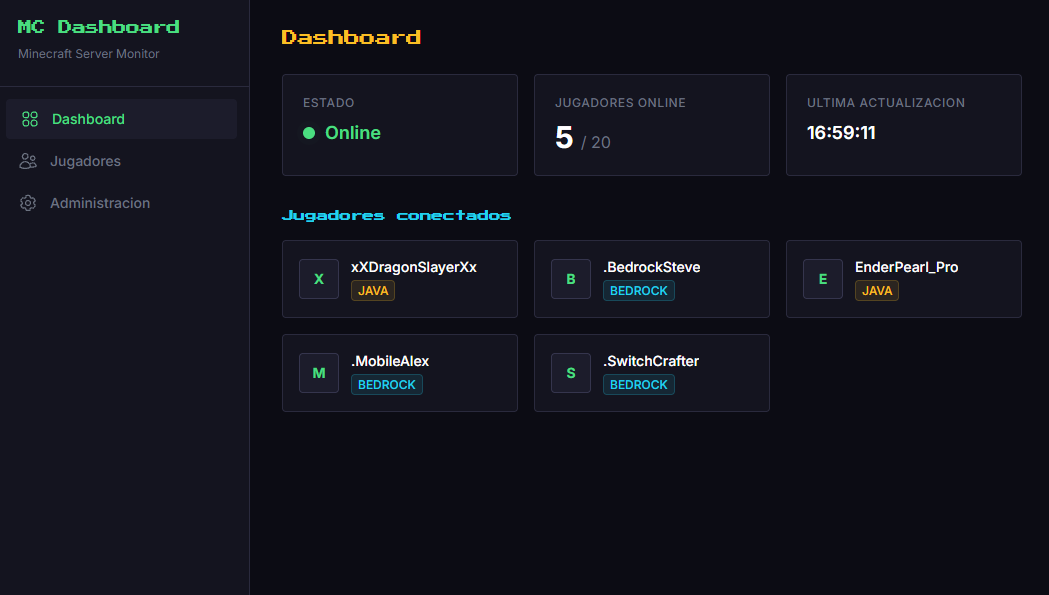This screenshot has height=595, width=1049.
Task: Click the Administracion gear icon
Action: pos(28,203)
